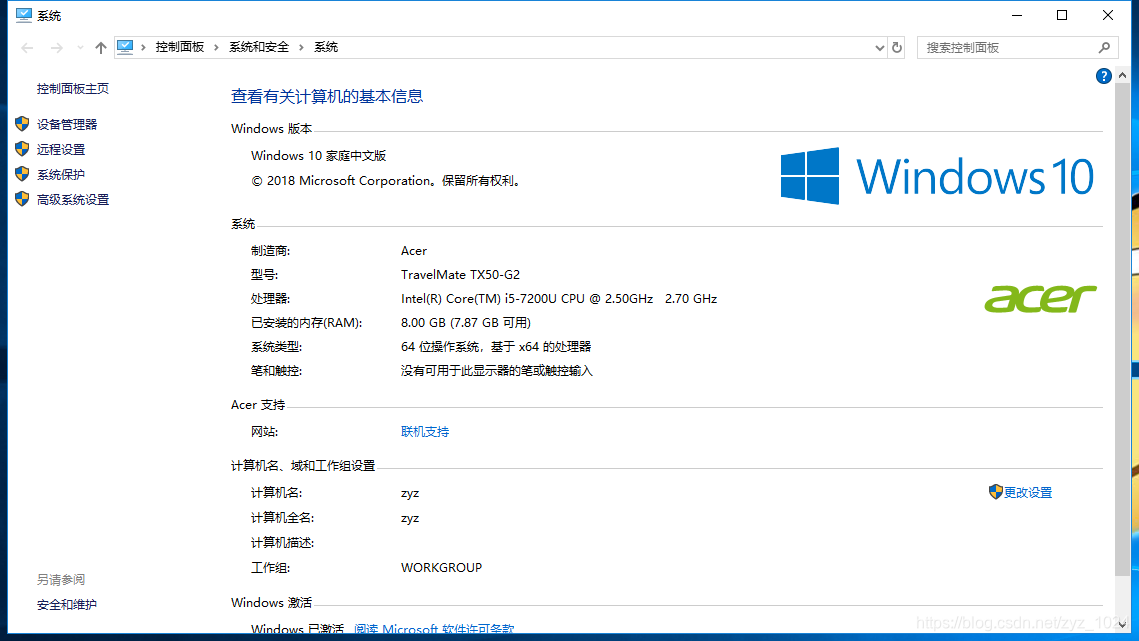Screen dimensions: 1139x641
Task: Click shield icon beside 高级系统设置
Action: point(22,198)
